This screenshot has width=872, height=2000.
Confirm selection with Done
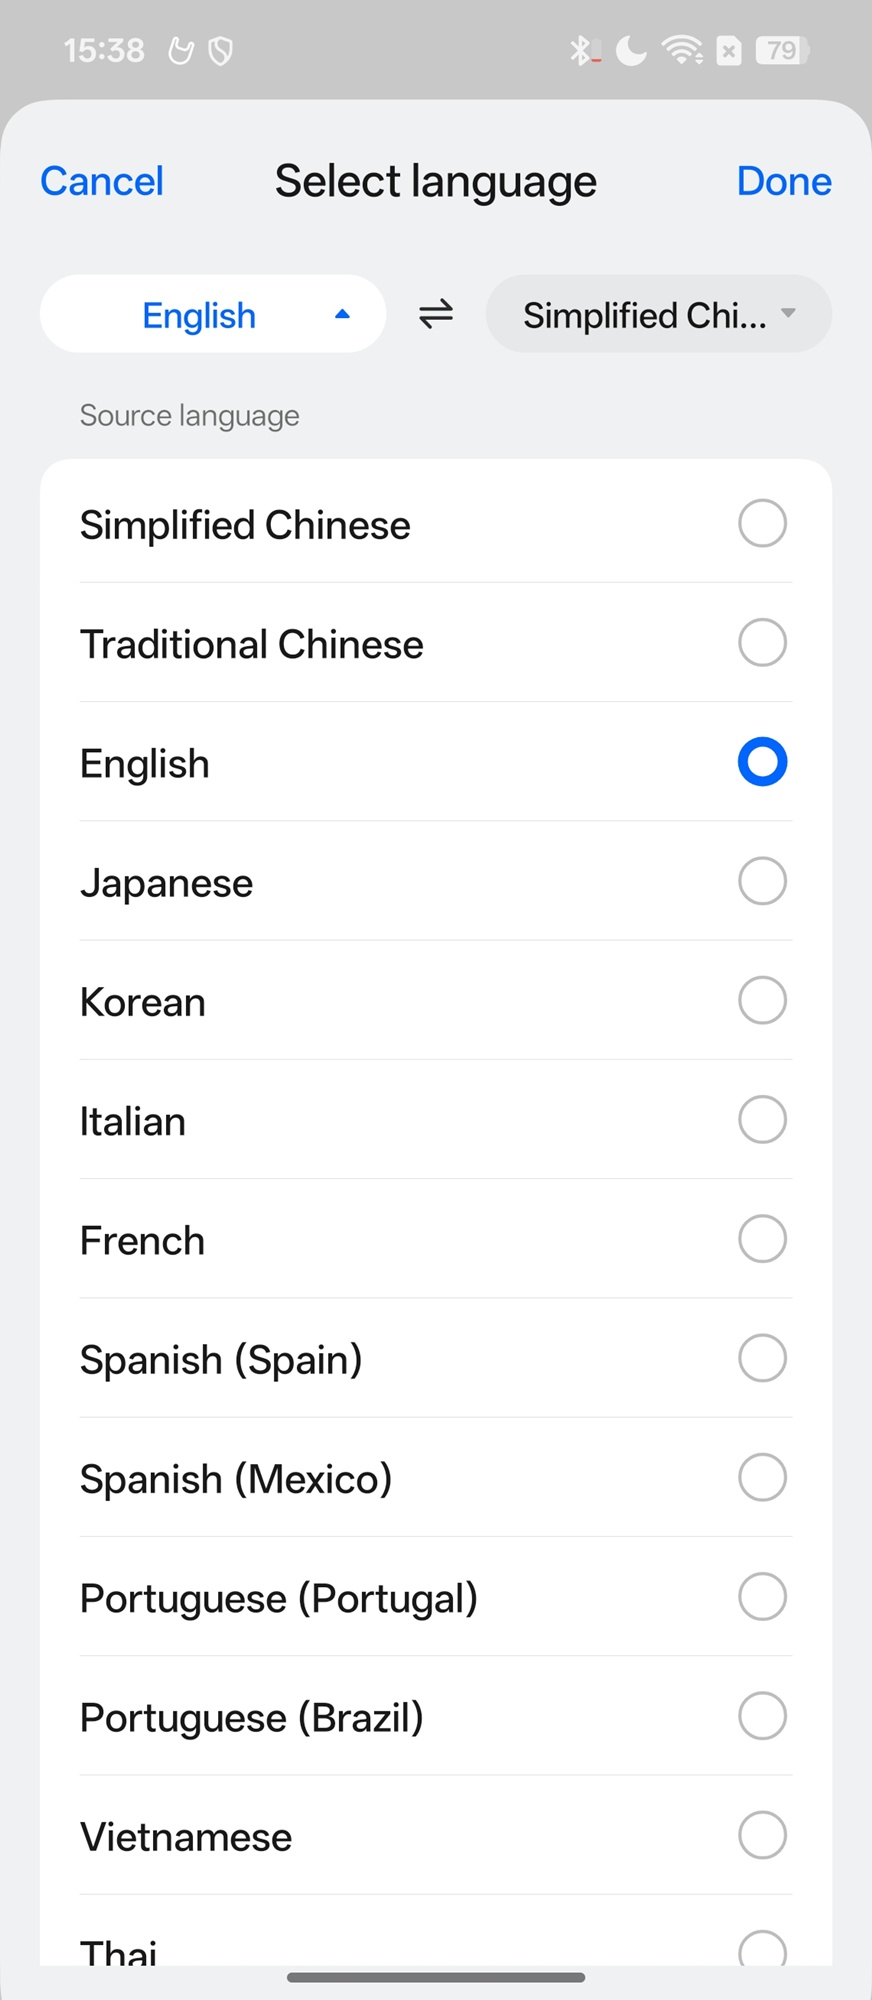[x=784, y=181]
